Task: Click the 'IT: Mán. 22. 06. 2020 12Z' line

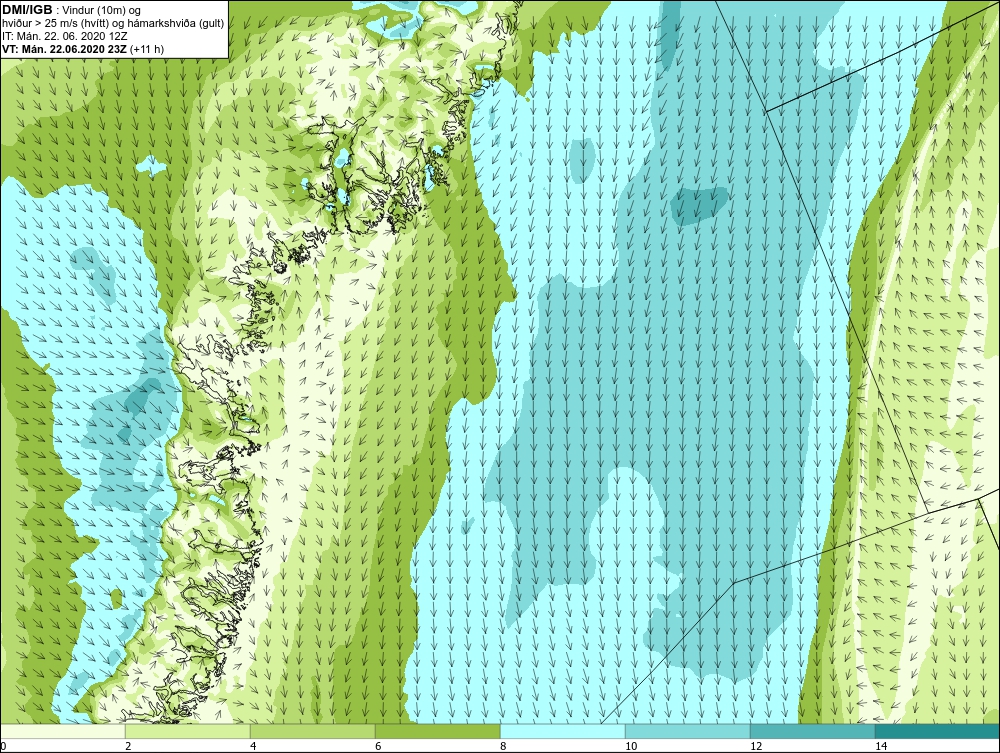Action: pyautogui.click(x=65, y=36)
